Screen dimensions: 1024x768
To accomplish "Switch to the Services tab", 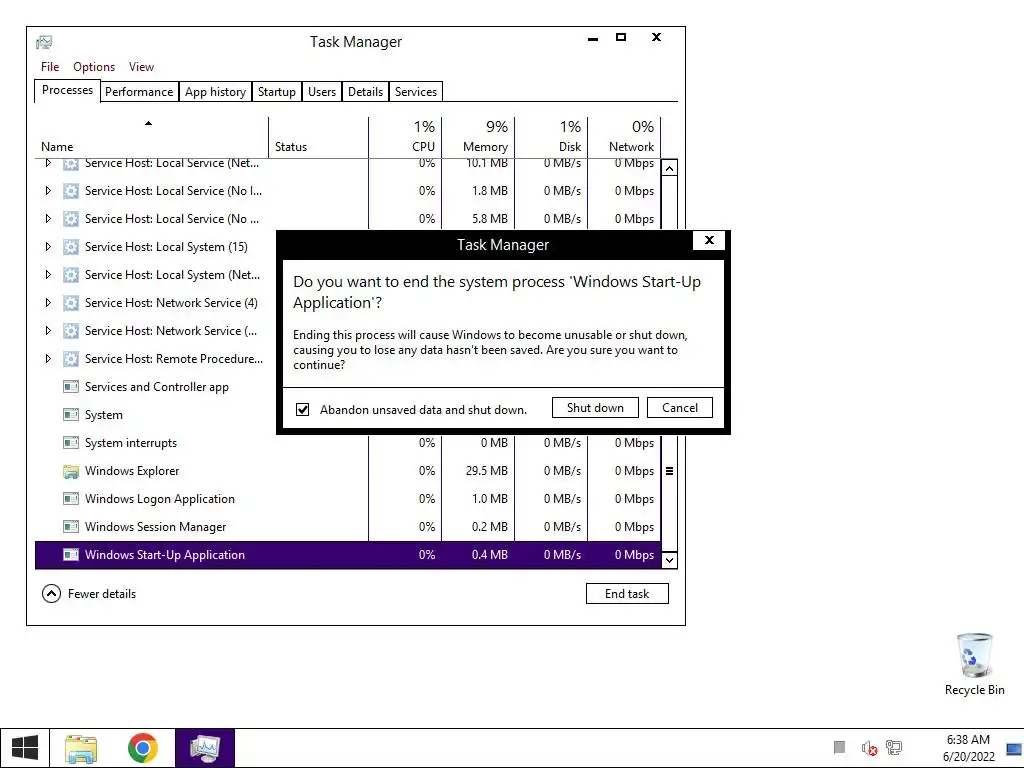I will (416, 91).
